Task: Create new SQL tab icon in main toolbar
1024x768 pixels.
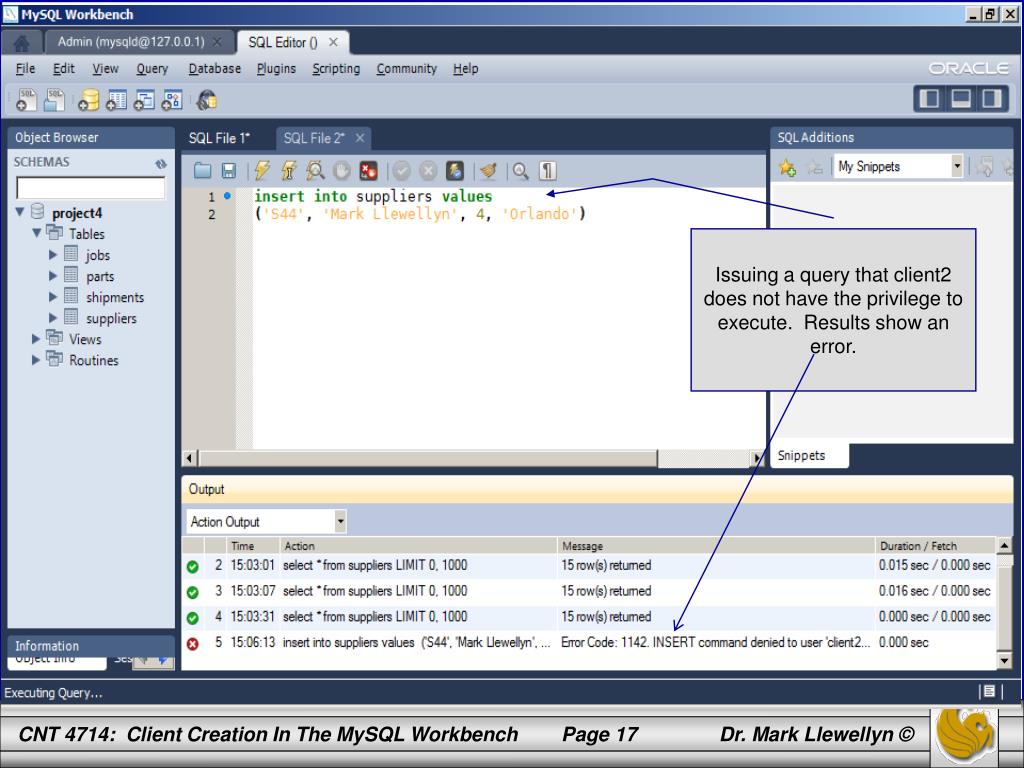Action: point(26,100)
